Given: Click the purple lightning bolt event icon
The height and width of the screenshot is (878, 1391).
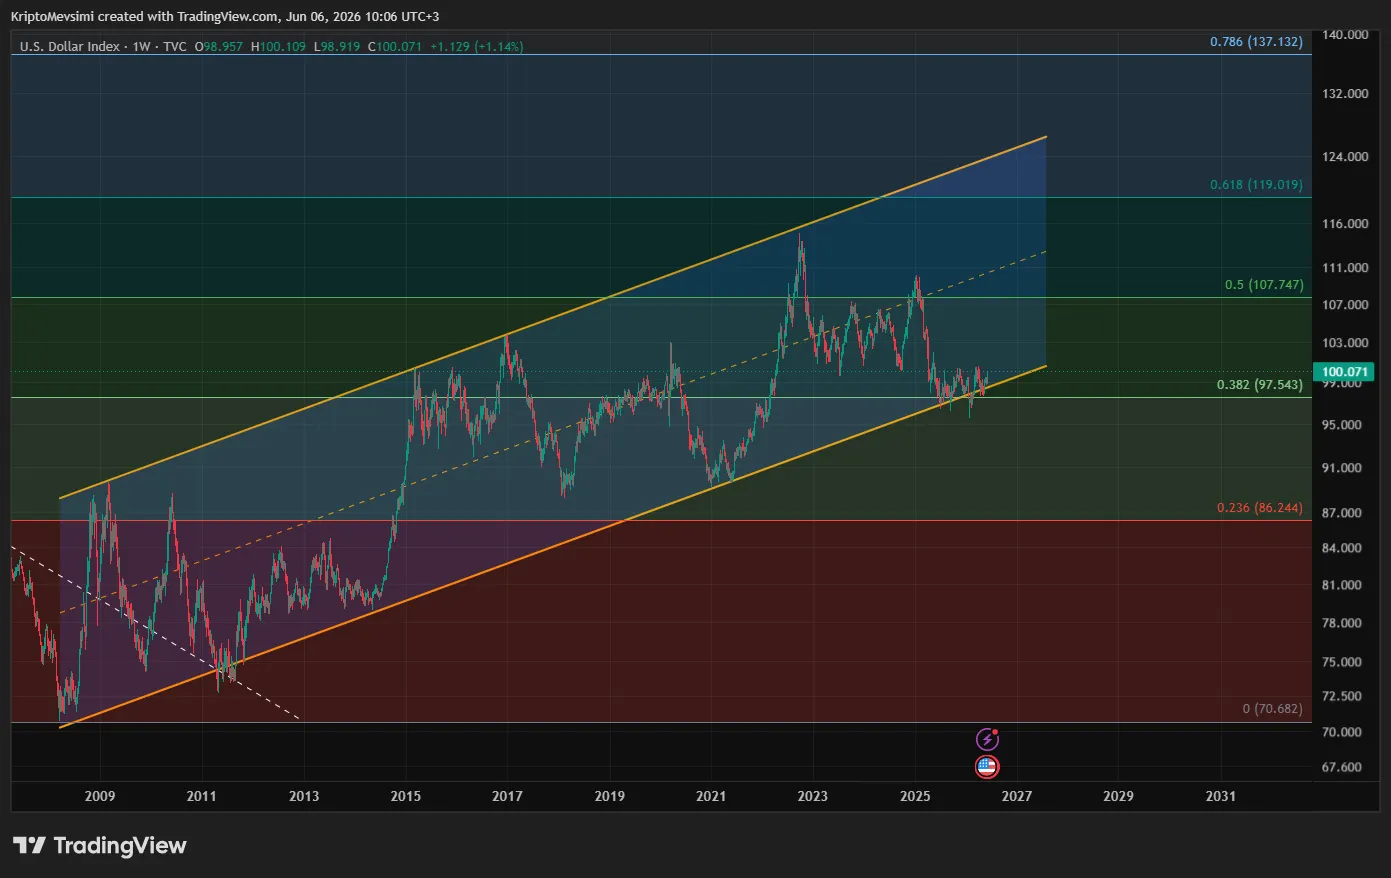Looking at the screenshot, I should tap(987, 739).
